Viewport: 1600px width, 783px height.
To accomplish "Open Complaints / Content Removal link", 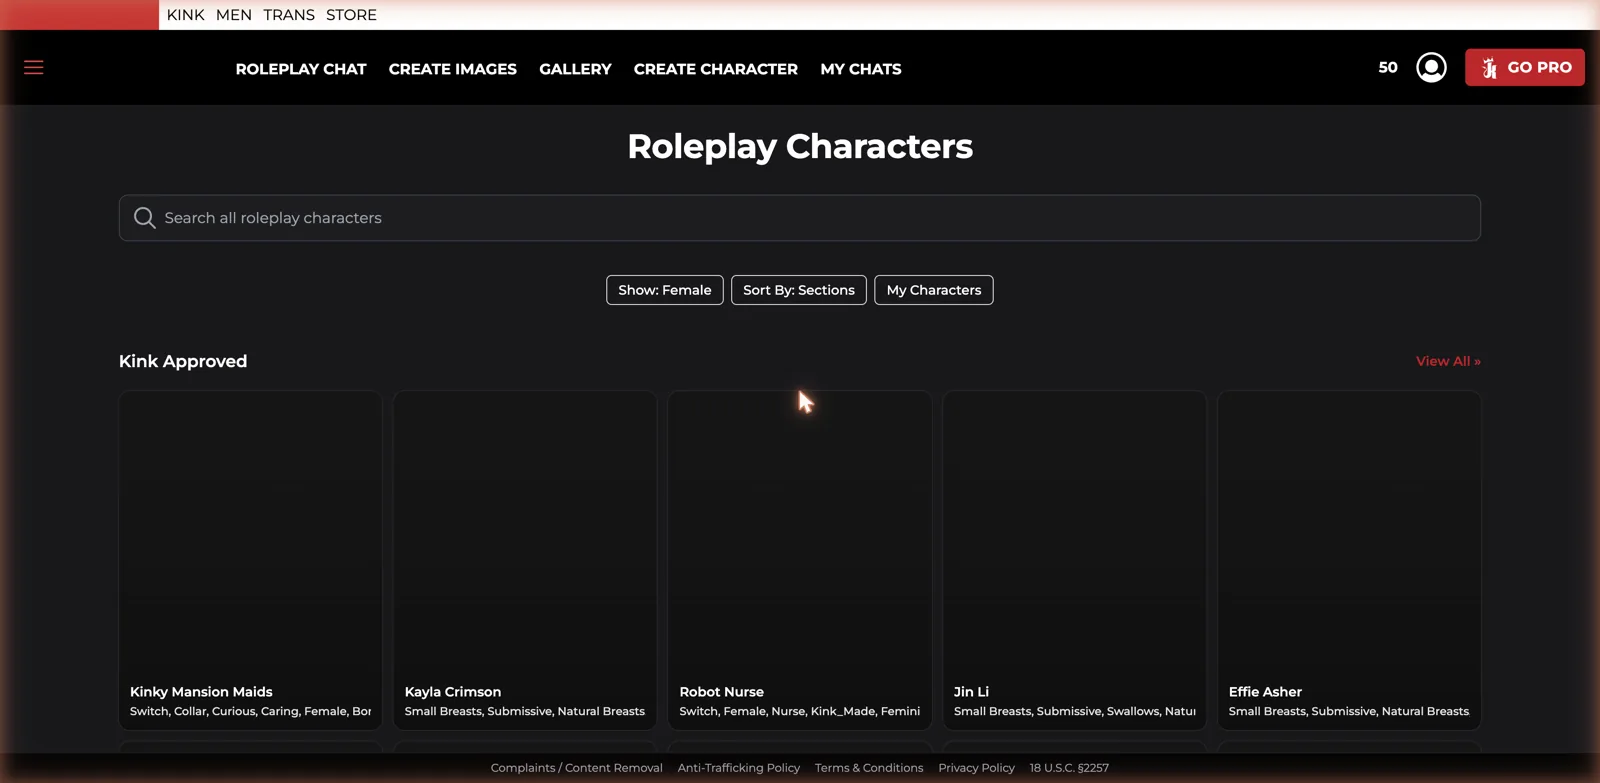I will pos(576,768).
